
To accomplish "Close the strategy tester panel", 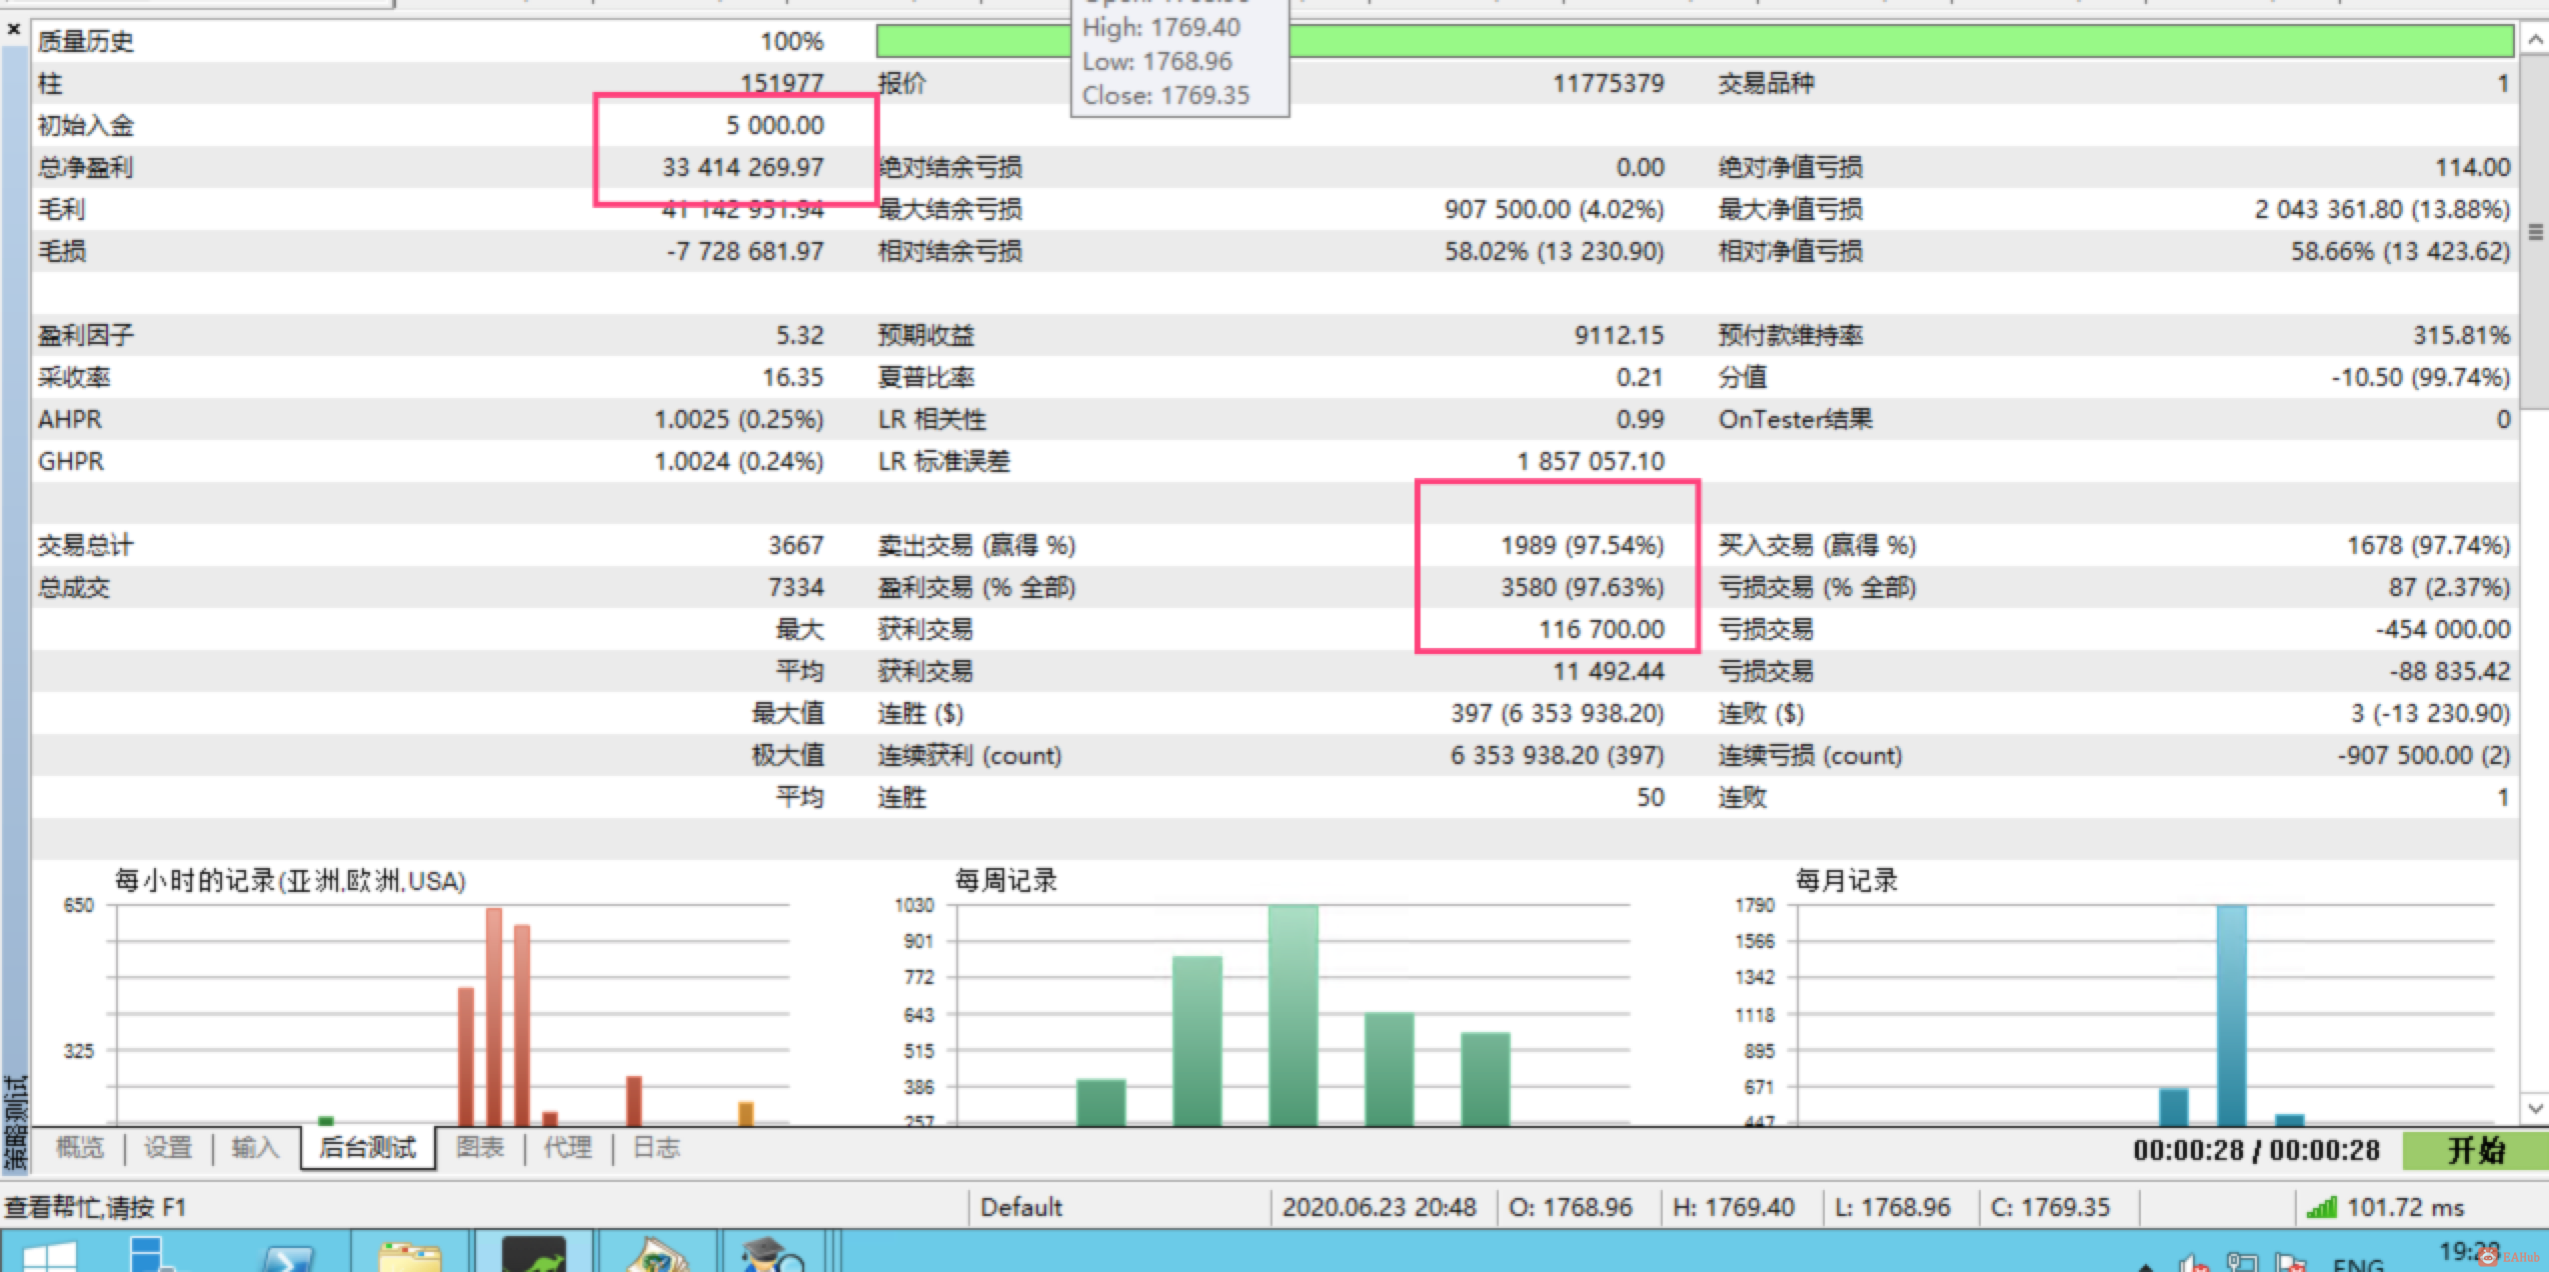I will click(x=14, y=30).
